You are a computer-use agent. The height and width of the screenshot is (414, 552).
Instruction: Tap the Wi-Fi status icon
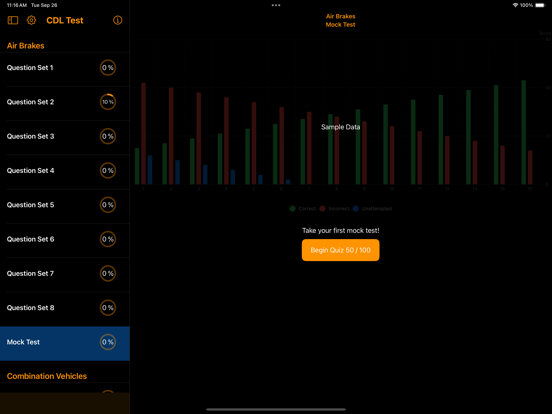coord(515,5)
